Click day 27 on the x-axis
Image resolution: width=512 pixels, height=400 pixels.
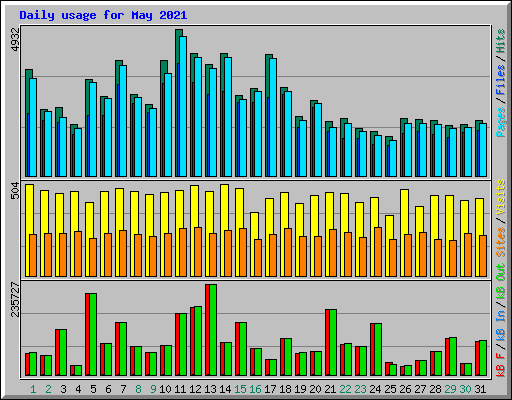(420, 389)
